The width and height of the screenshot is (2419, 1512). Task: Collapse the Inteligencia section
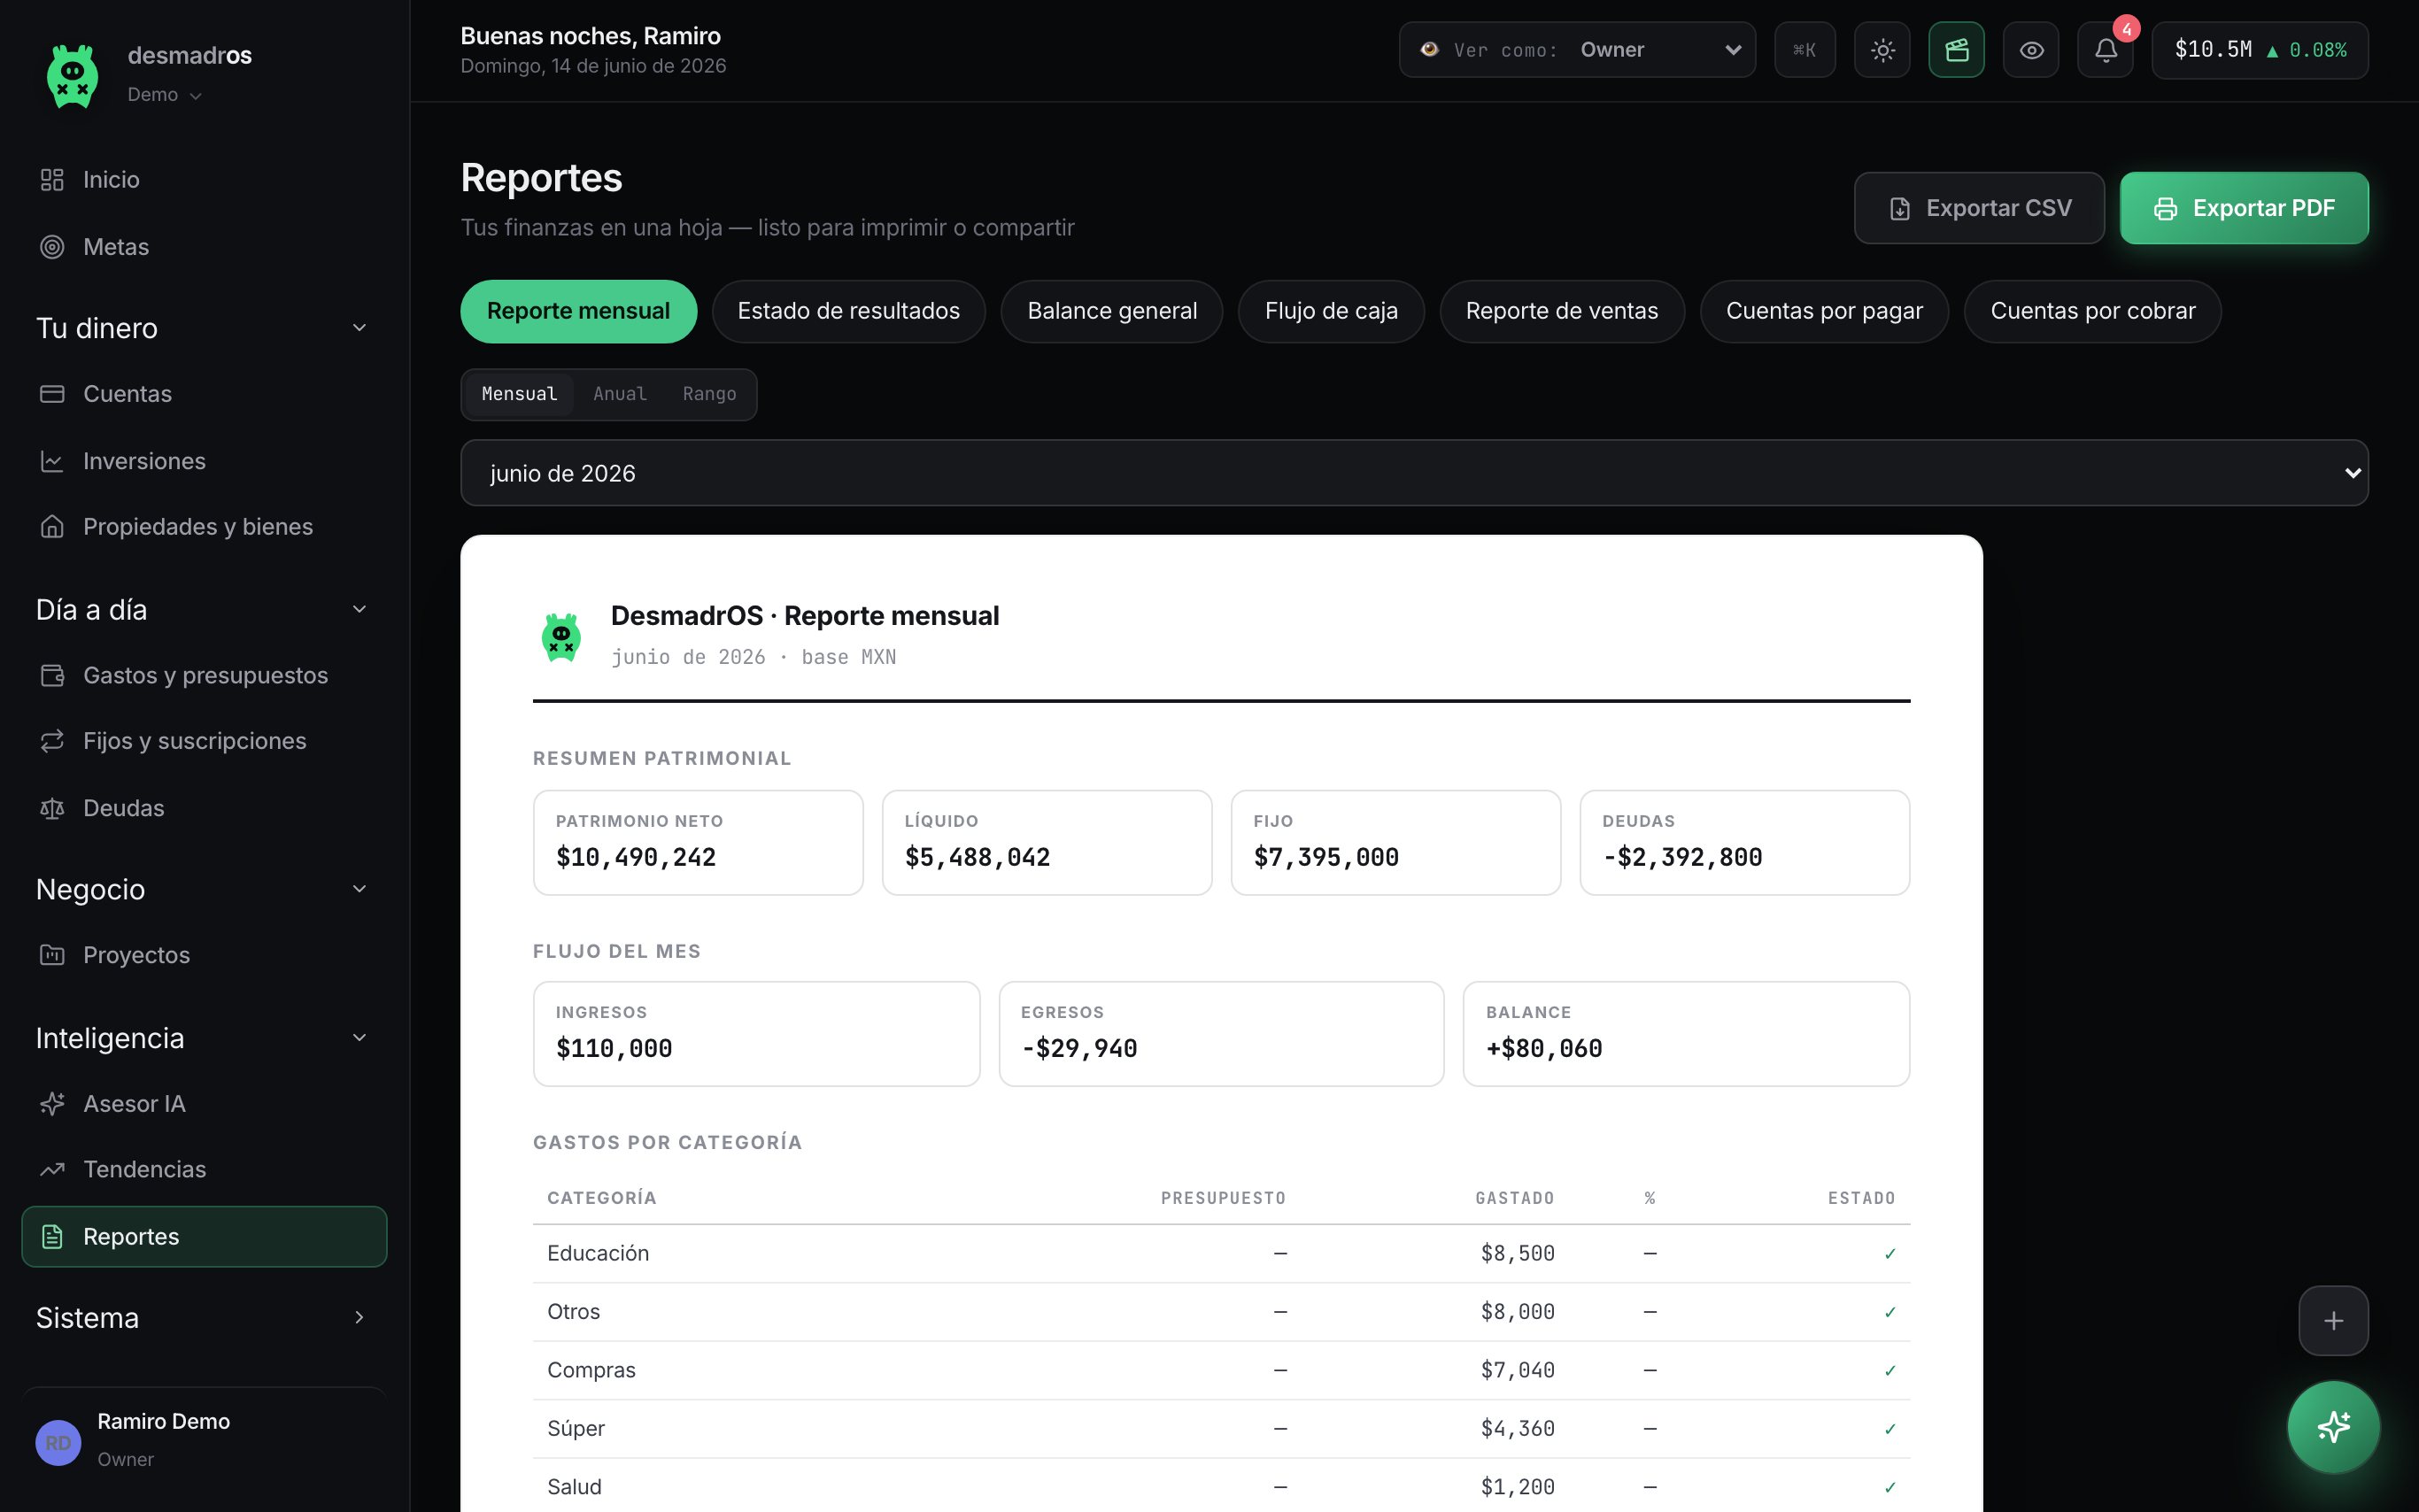point(203,1038)
